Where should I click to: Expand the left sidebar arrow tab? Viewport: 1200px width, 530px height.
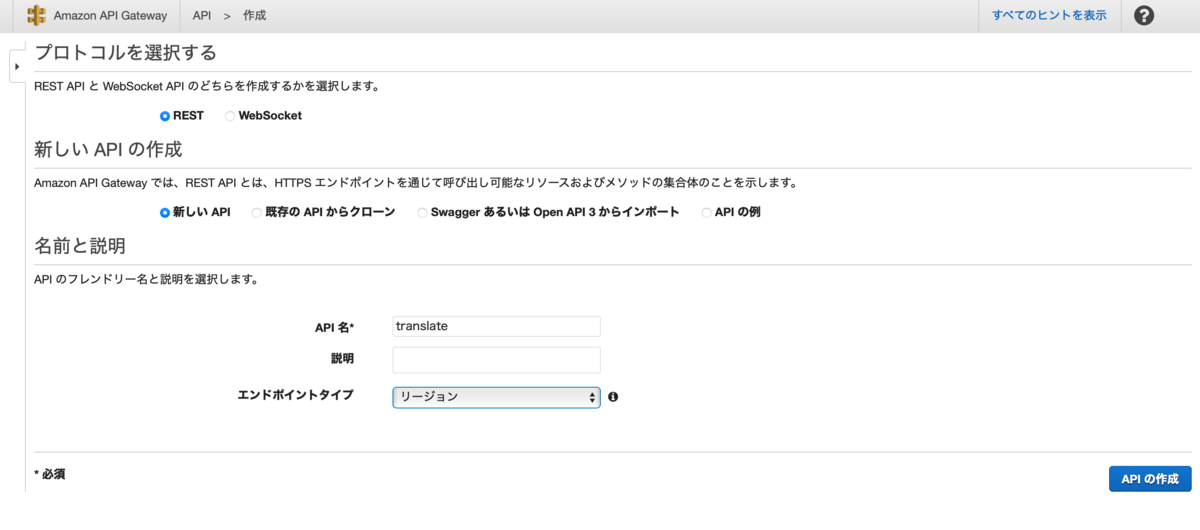(x=17, y=66)
